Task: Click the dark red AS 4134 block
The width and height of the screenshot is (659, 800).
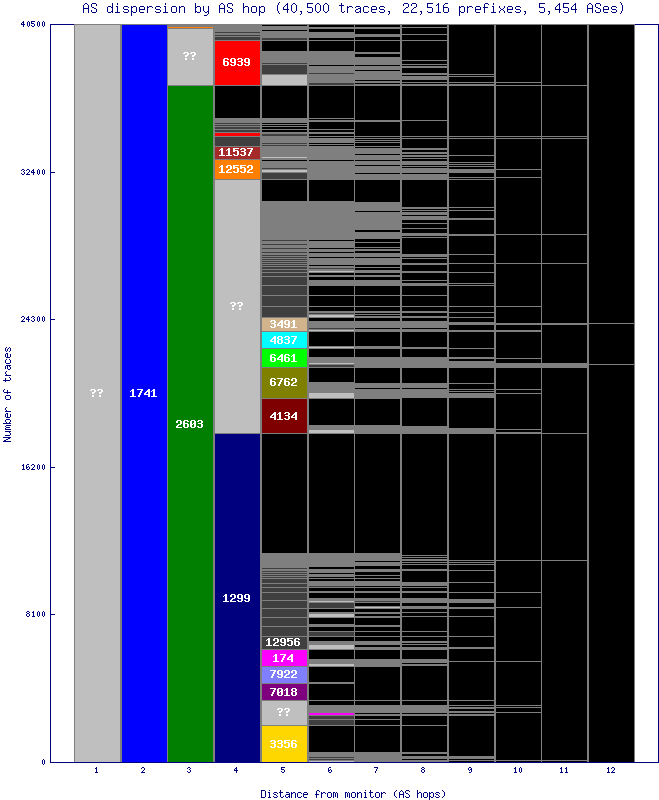Action: point(284,416)
